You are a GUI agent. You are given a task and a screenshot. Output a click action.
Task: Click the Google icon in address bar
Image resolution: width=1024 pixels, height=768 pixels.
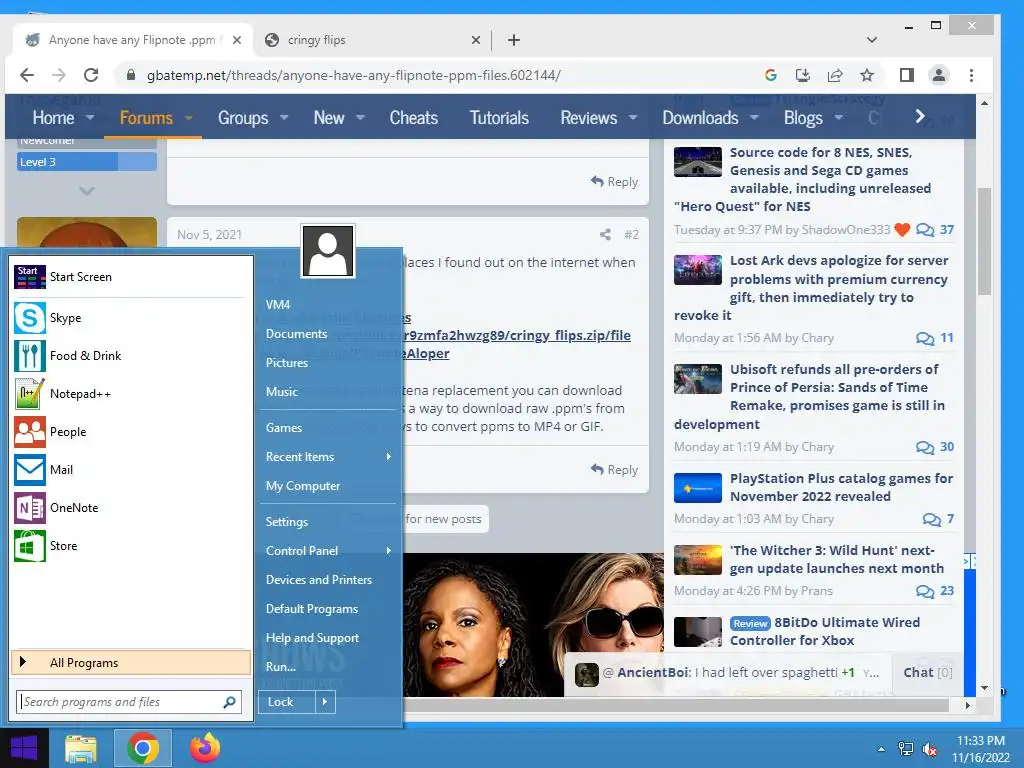771,75
